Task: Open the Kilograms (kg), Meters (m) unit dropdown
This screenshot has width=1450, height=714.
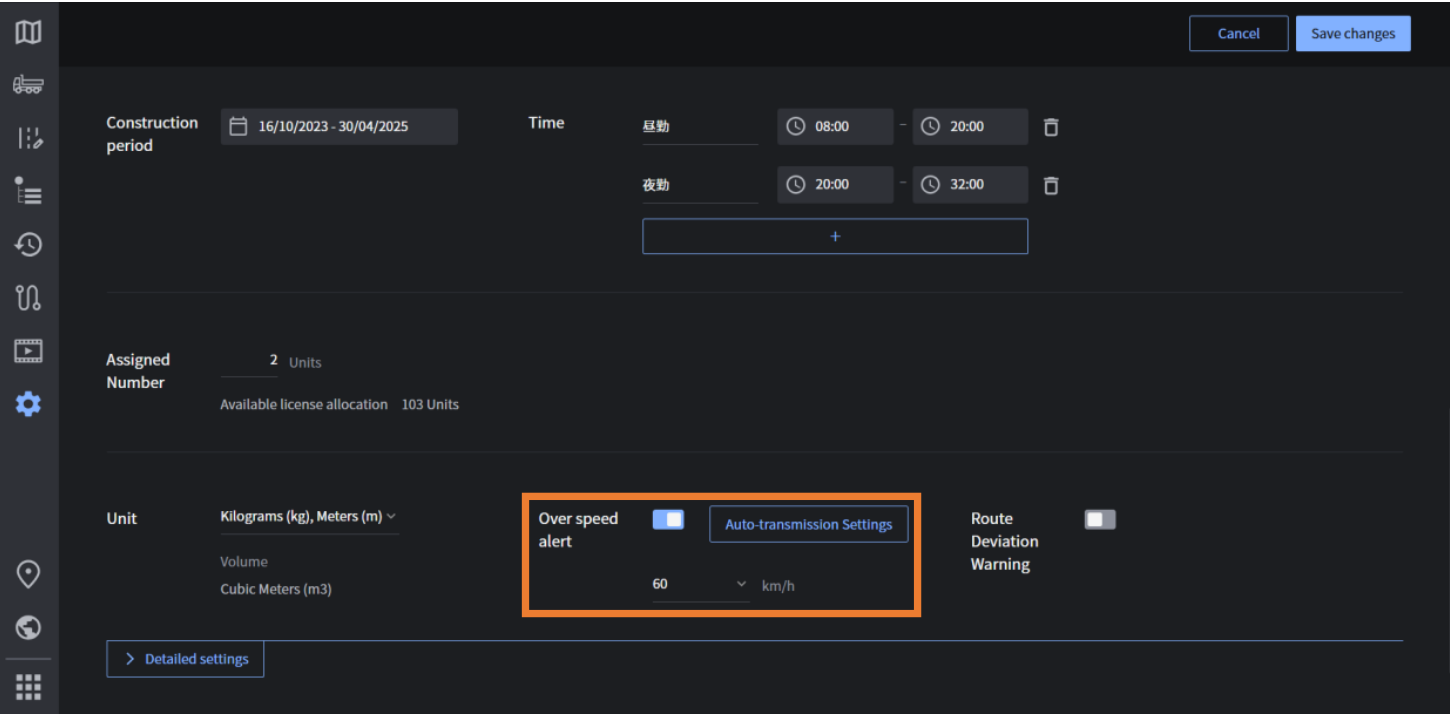Action: (309, 517)
